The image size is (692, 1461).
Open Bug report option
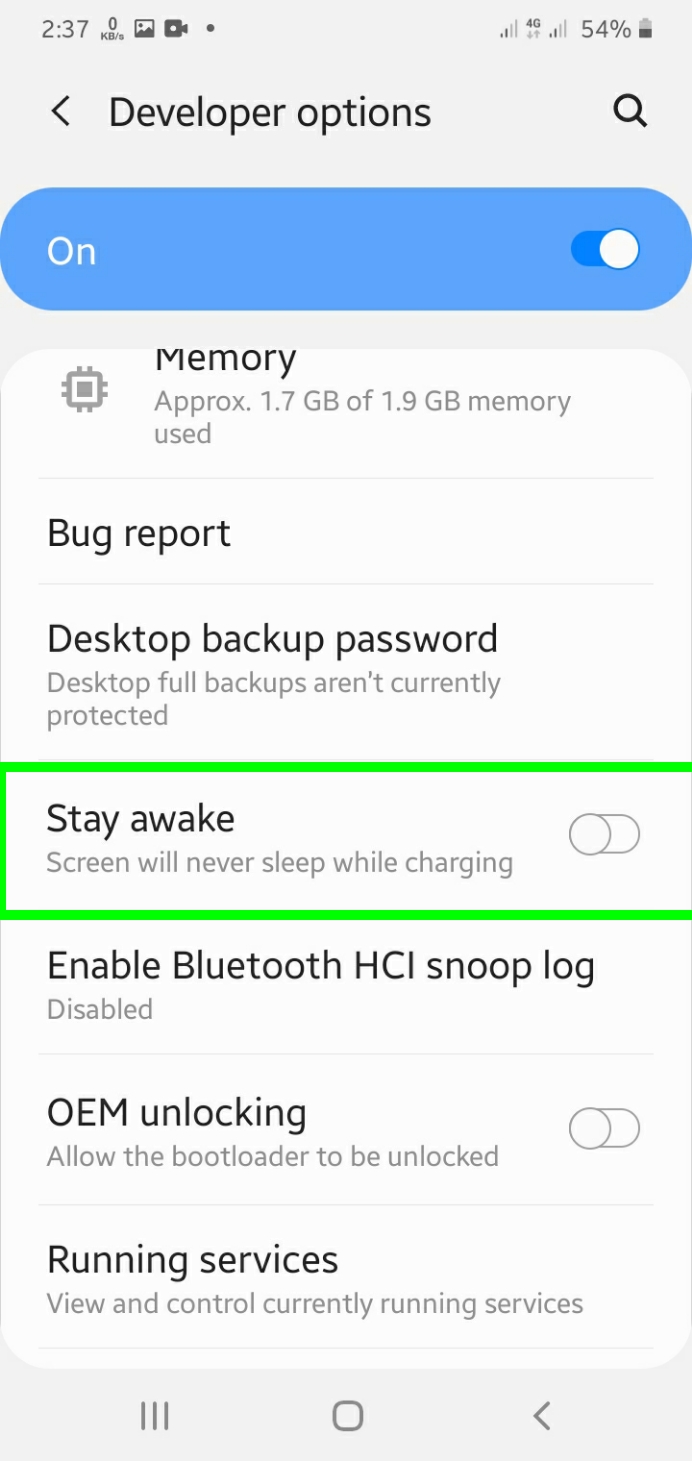(139, 533)
